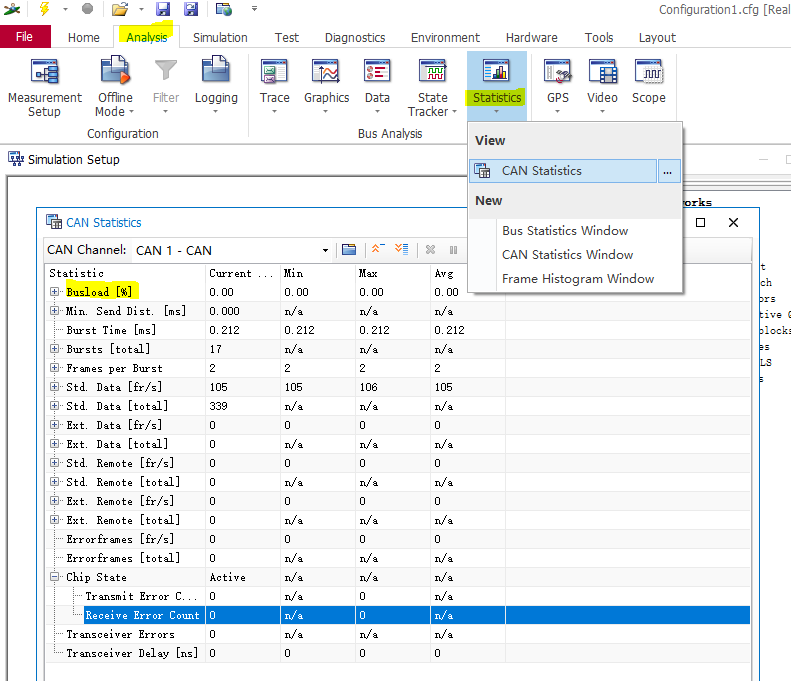Image resolution: width=791 pixels, height=685 pixels.
Task: Click the Save As floppy disk icon
Action: click(191, 9)
